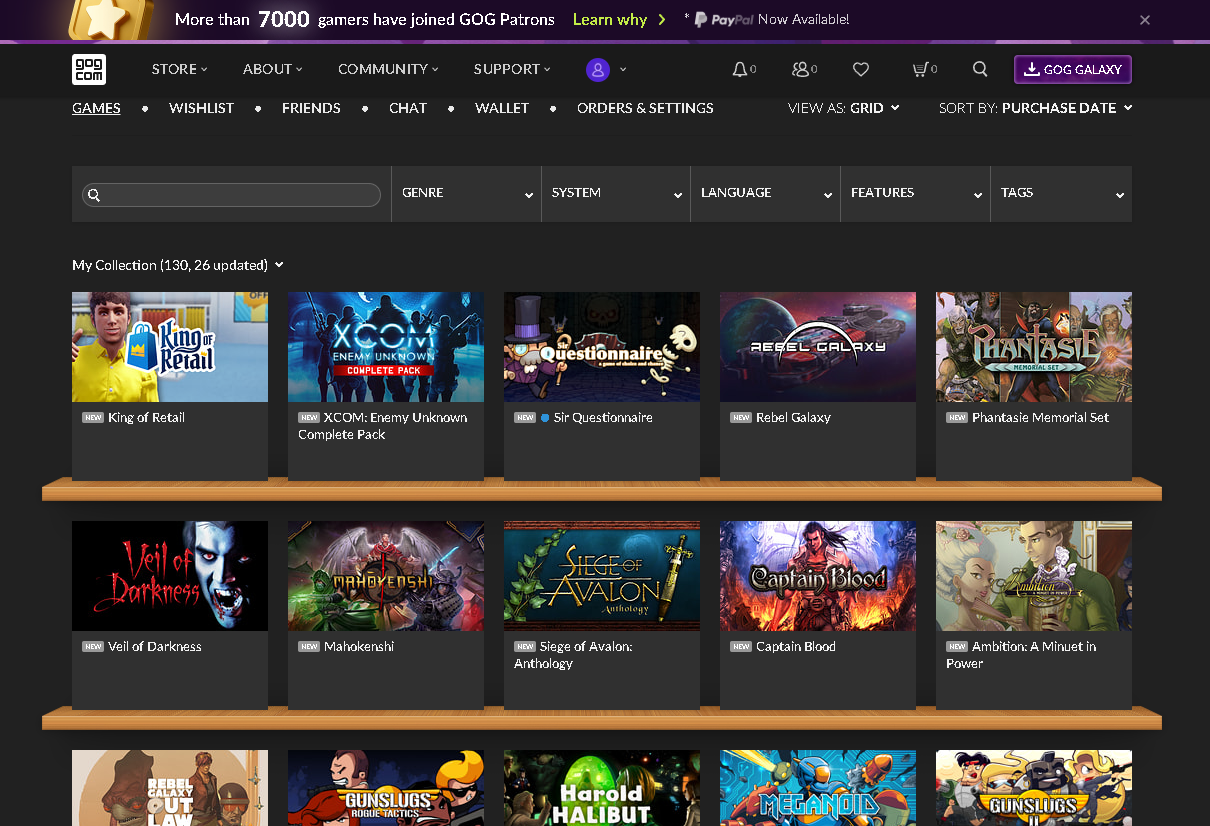The width and height of the screenshot is (1210, 826).
Task: Open the ABOUT menu
Action: (272, 69)
